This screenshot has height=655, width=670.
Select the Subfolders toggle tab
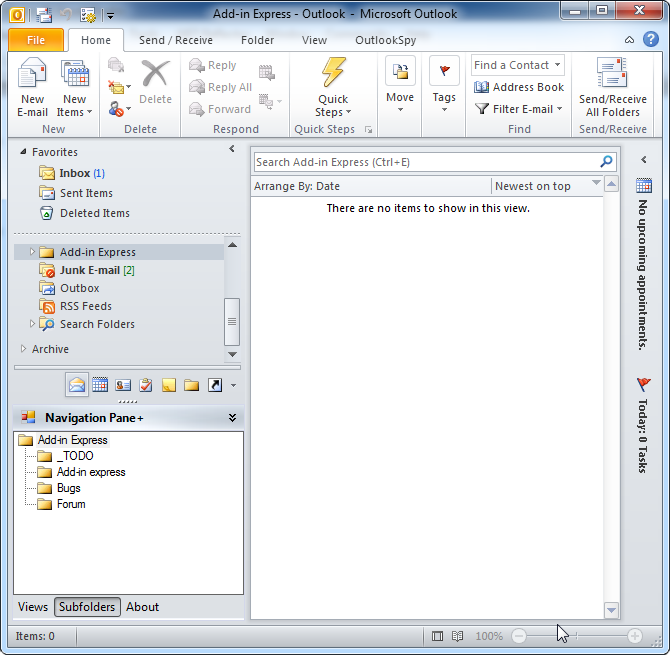[x=87, y=607]
